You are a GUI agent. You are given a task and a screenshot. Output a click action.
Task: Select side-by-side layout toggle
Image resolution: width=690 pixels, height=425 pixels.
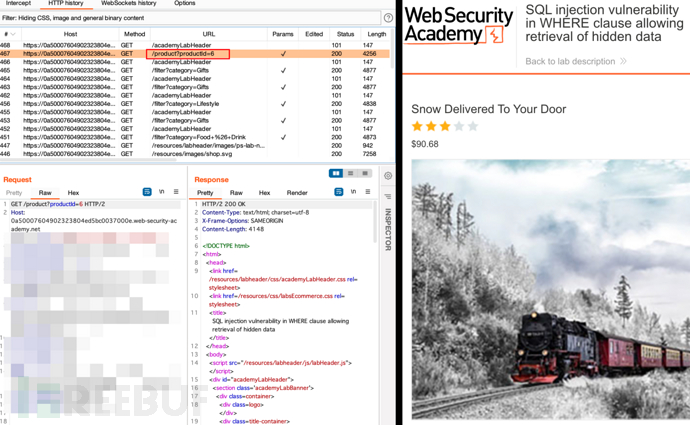tap(336, 173)
